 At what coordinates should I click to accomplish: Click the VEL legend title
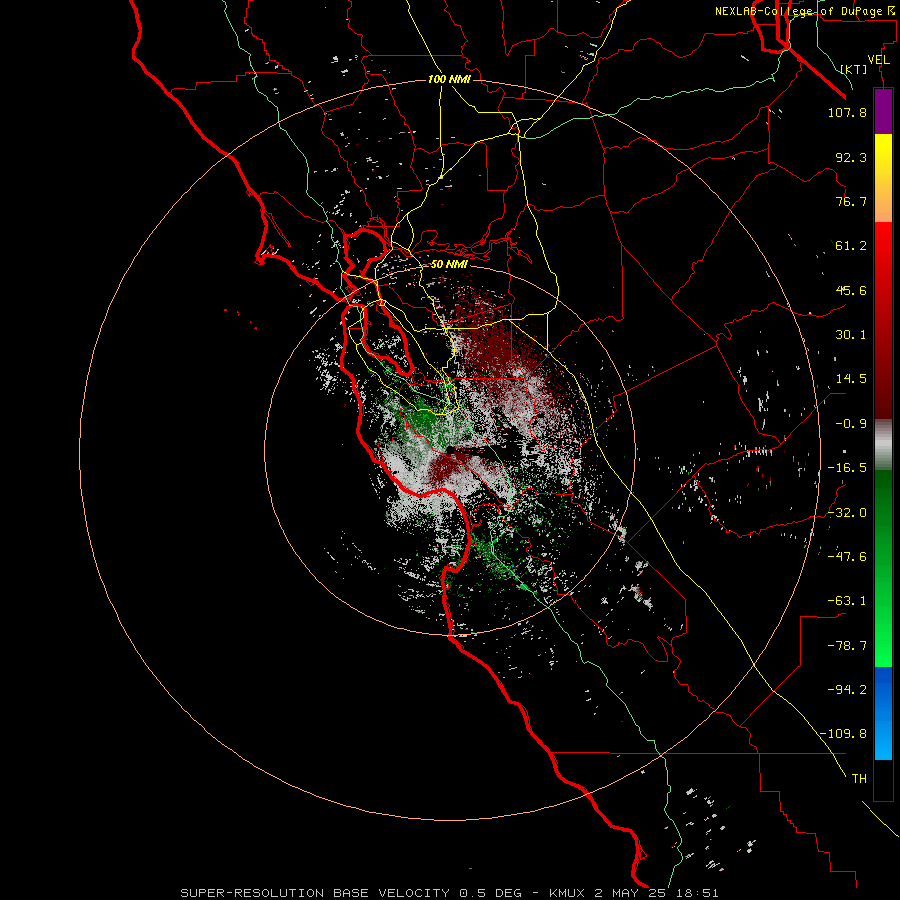tap(878, 60)
